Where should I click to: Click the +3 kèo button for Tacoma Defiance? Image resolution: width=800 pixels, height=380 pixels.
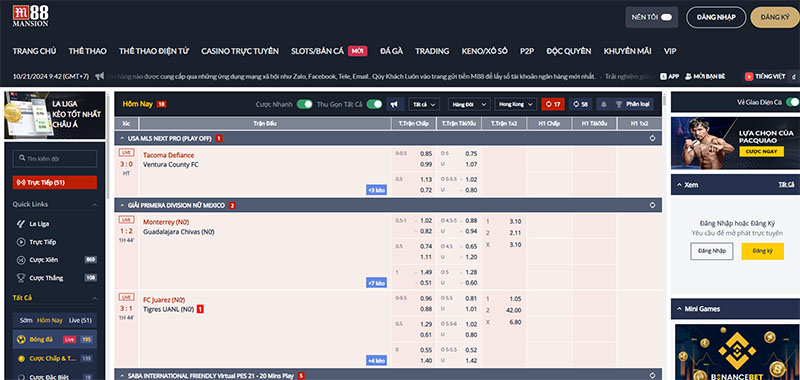[x=377, y=190]
